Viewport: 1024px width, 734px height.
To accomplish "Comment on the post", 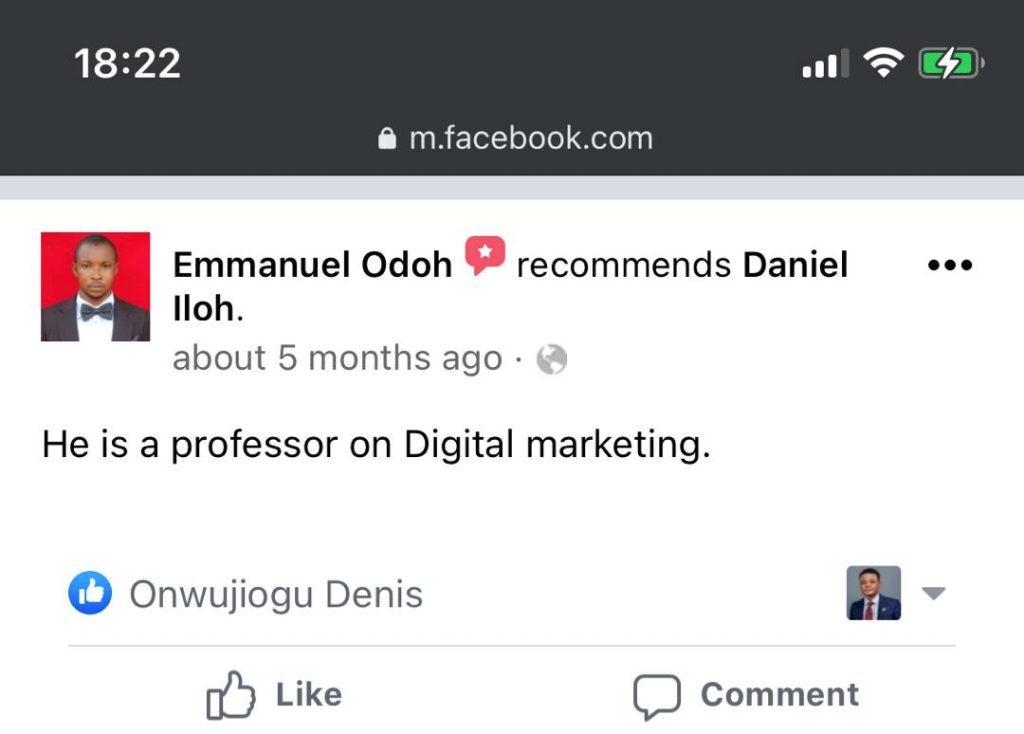I will [745, 695].
